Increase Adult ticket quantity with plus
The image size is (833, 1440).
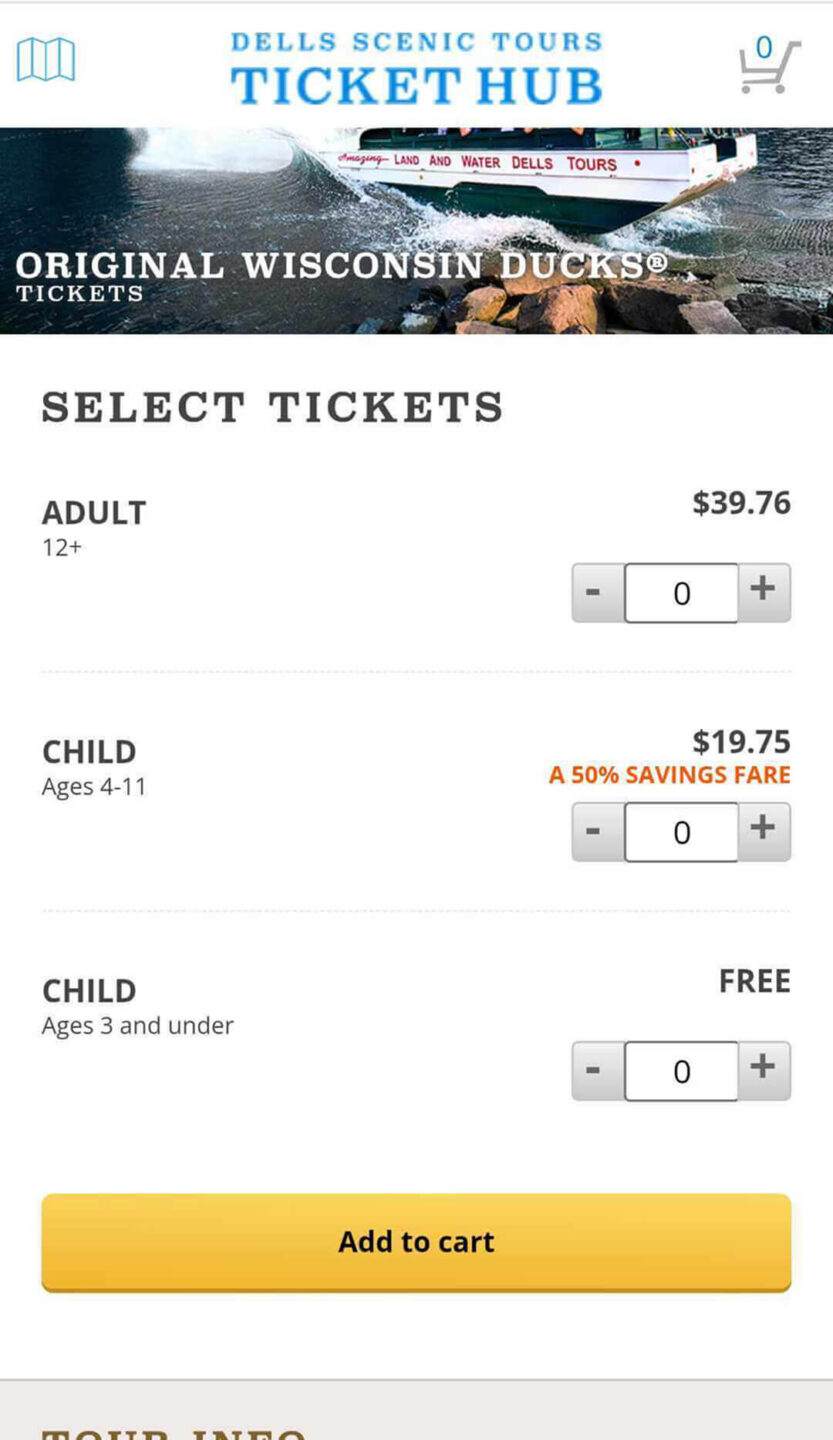pos(763,591)
